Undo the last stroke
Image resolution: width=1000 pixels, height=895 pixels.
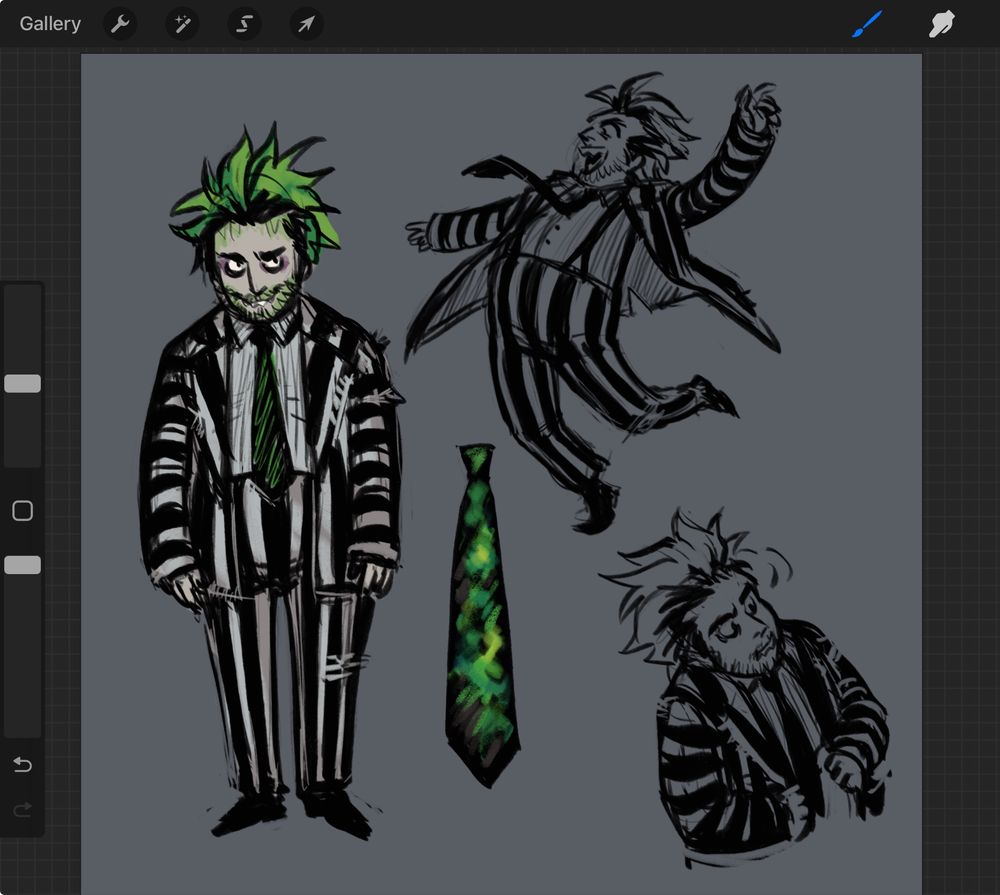22,764
